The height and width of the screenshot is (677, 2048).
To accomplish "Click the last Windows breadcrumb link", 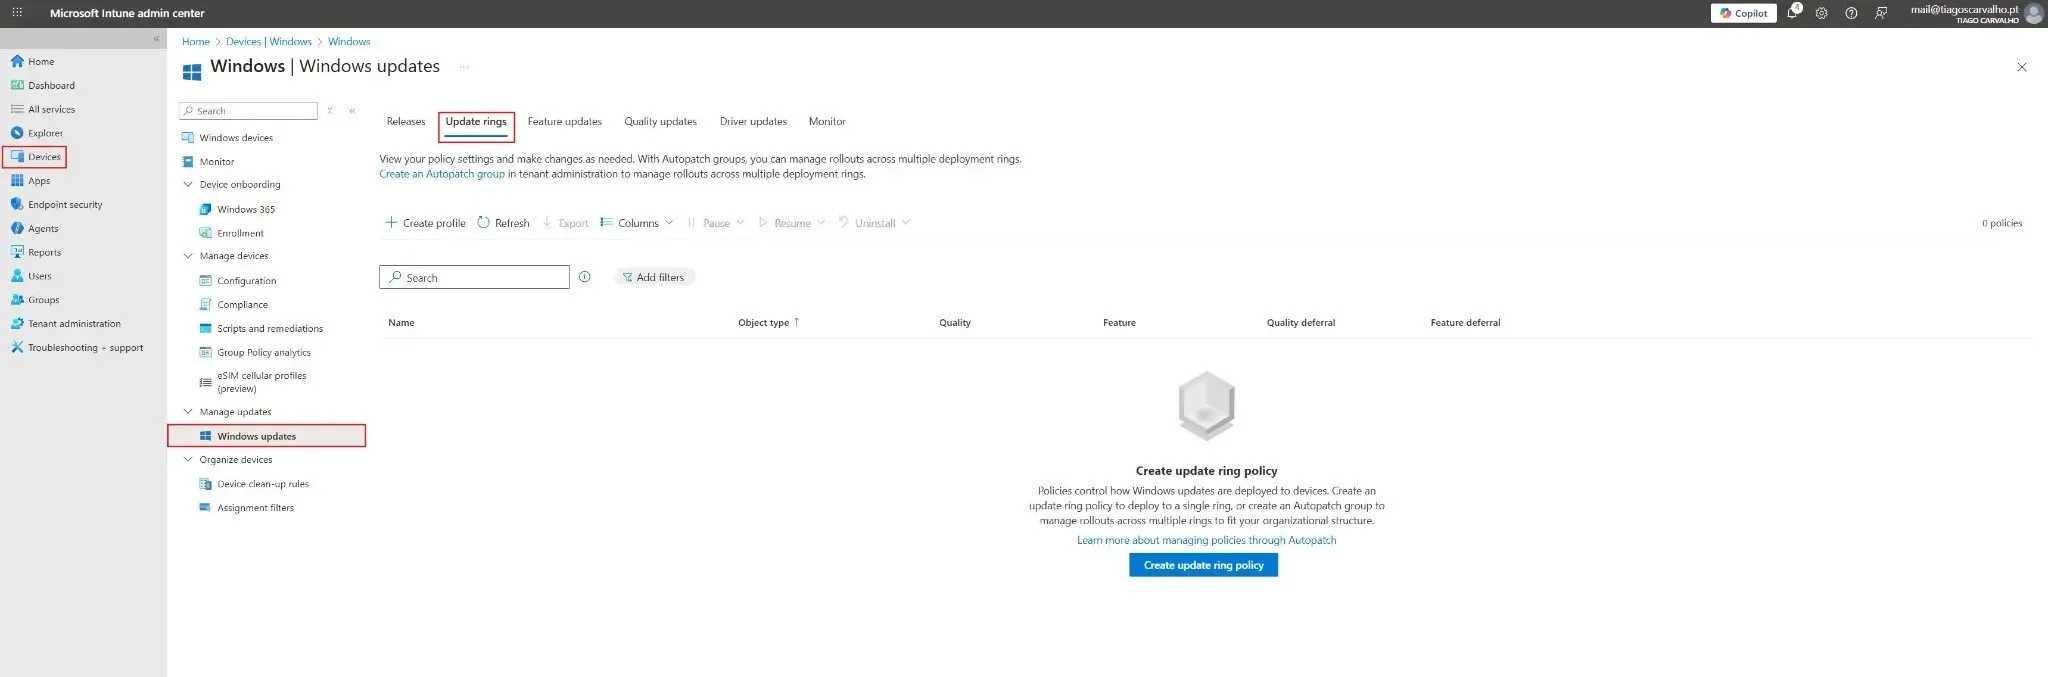I will click(349, 42).
